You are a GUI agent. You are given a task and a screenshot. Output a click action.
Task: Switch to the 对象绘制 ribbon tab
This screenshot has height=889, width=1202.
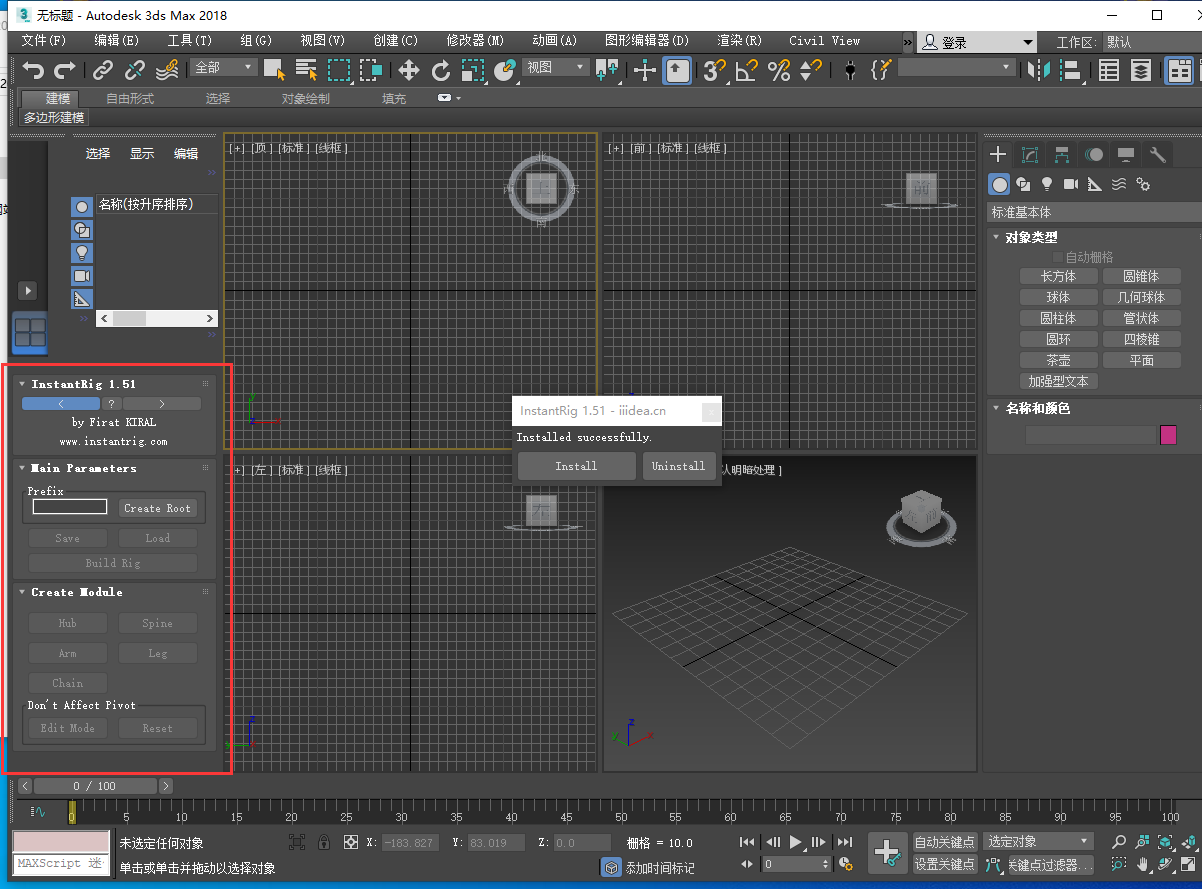305,98
